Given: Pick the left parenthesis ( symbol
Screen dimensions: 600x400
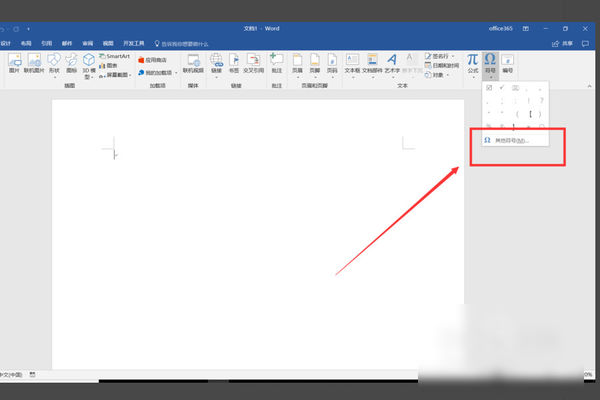Looking at the screenshot, I should point(517,114).
